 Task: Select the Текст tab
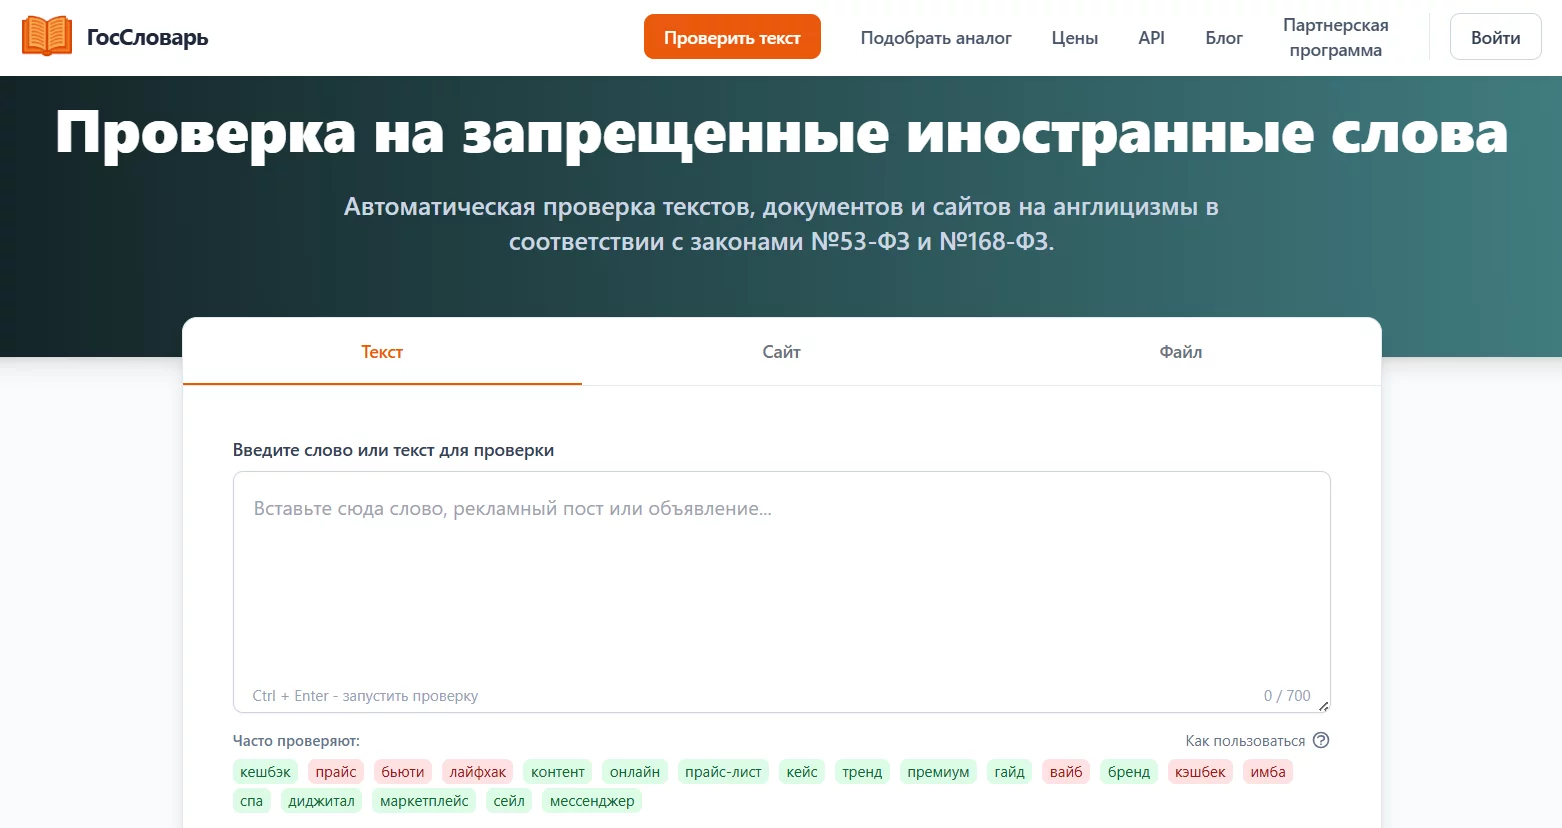pos(382,352)
